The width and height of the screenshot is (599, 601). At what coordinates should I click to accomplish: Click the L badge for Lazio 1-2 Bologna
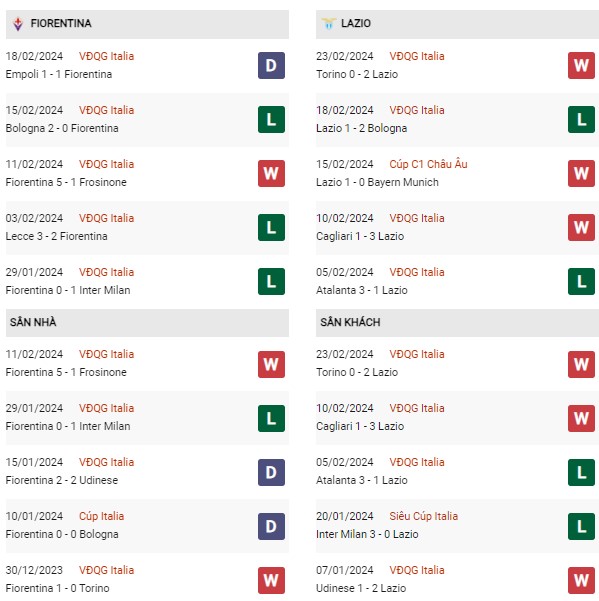[x=581, y=120]
